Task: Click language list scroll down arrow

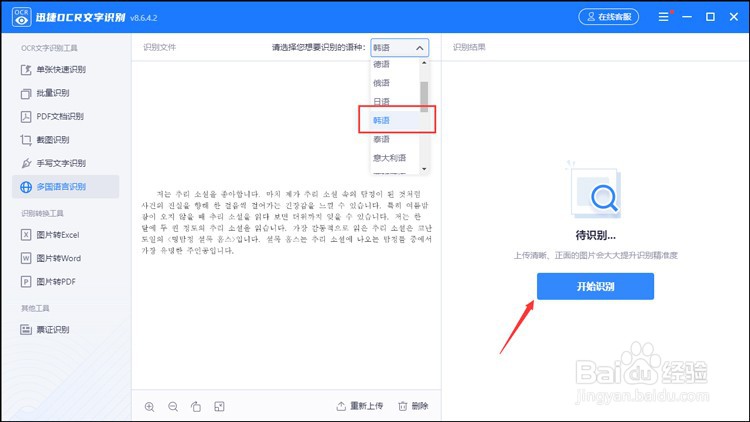Action: click(424, 169)
